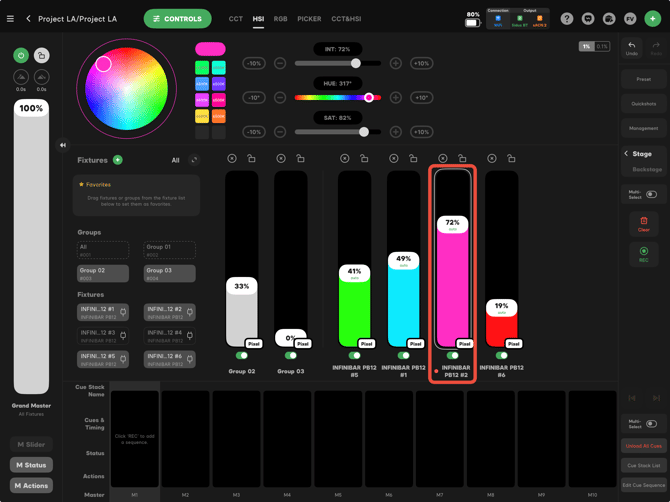
Task: Click the M Actions button
Action: point(31,486)
